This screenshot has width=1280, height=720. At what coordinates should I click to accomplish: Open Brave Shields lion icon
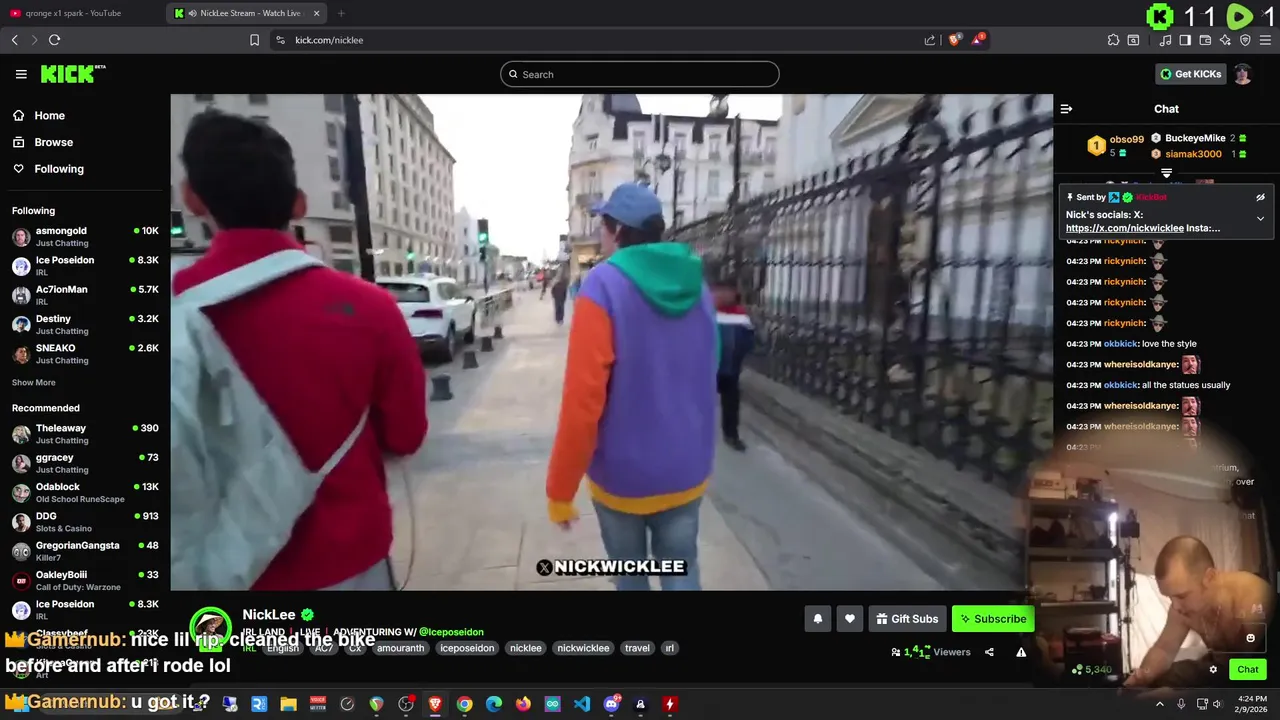(x=955, y=40)
